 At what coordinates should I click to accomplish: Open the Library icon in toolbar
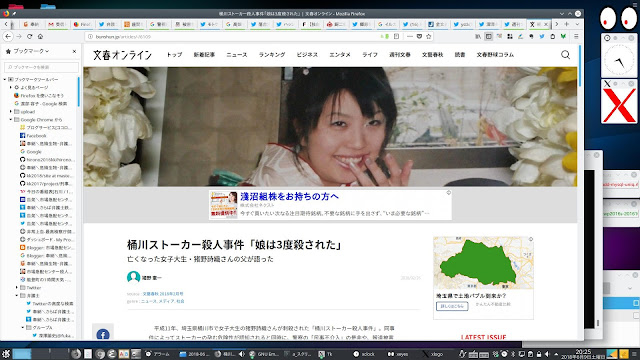click(478, 36)
